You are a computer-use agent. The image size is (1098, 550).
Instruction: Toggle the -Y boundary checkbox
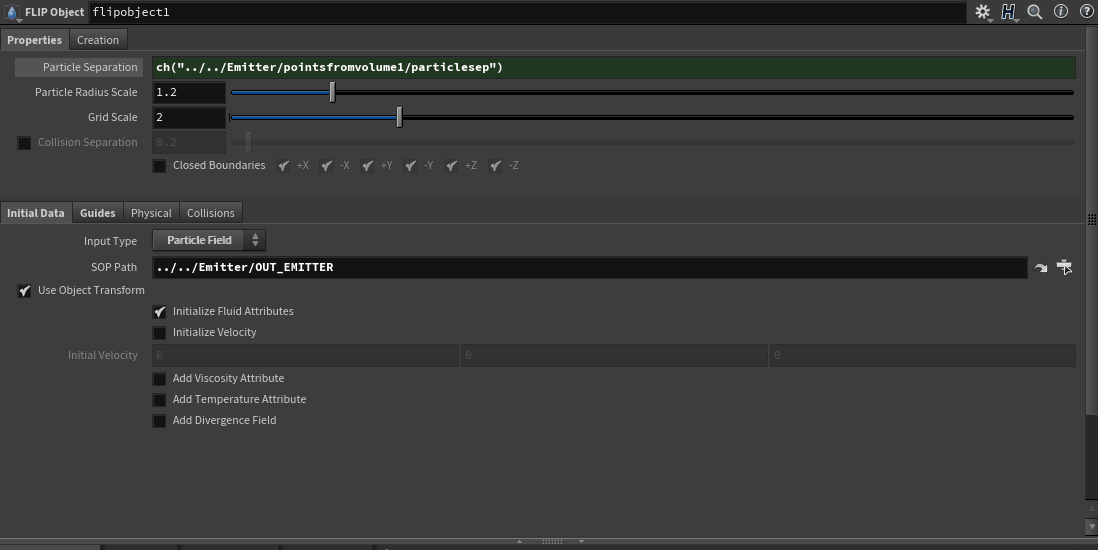click(x=411, y=166)
